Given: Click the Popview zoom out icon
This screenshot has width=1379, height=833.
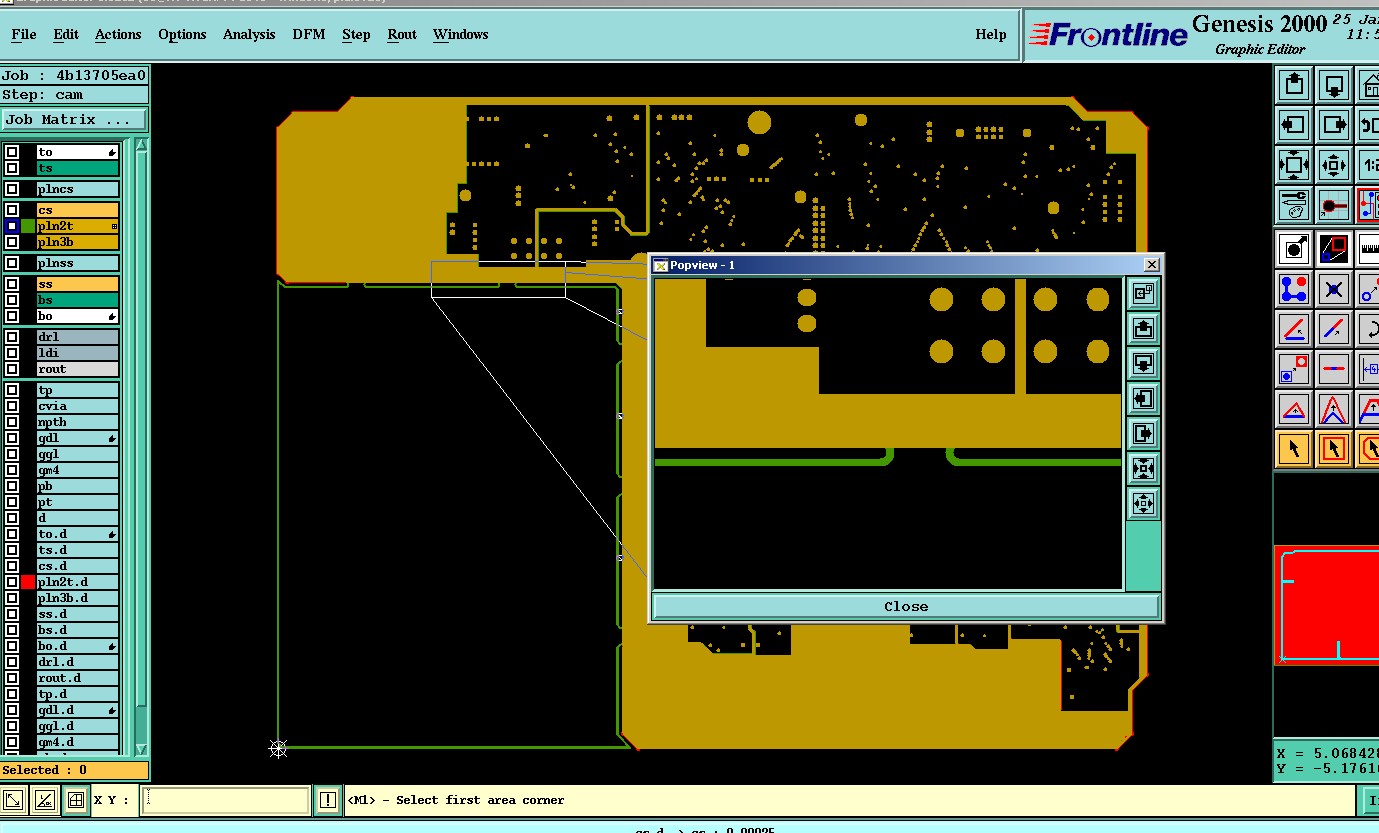Looking at the screenshot, I should pyautogui.click(x=1143, y=503).
